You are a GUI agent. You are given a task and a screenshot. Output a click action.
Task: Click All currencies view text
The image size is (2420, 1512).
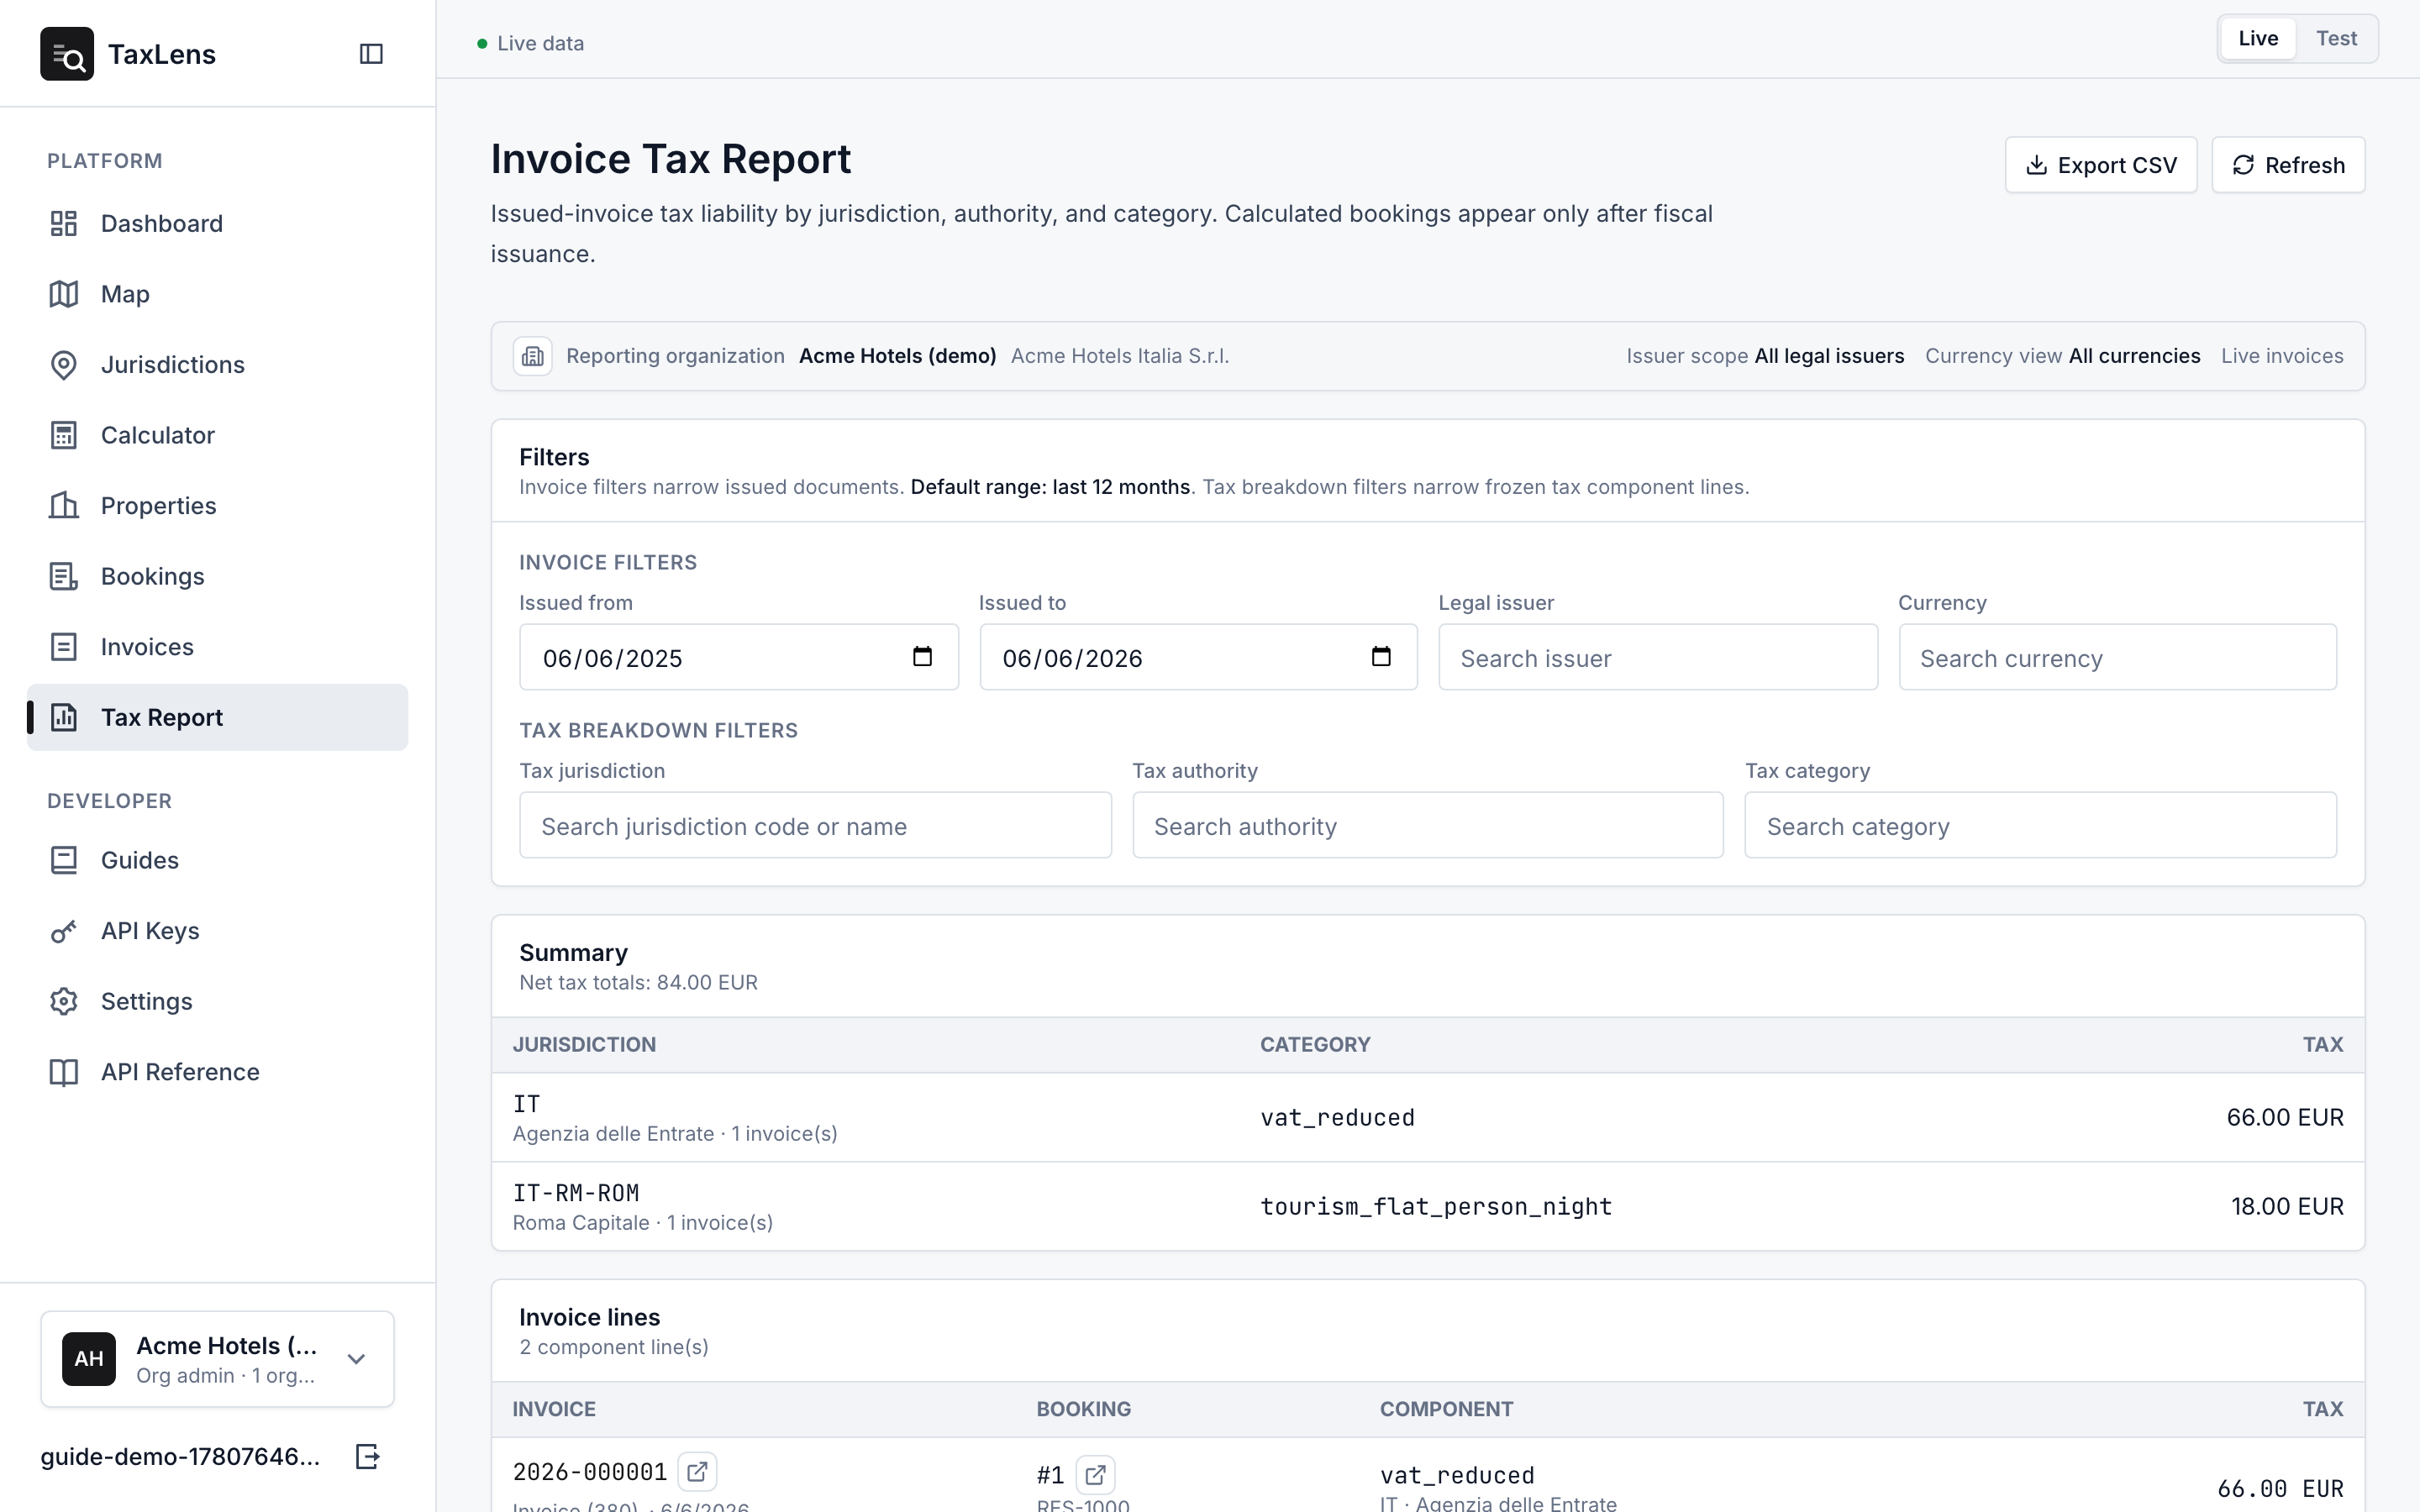click(2135, 356)
